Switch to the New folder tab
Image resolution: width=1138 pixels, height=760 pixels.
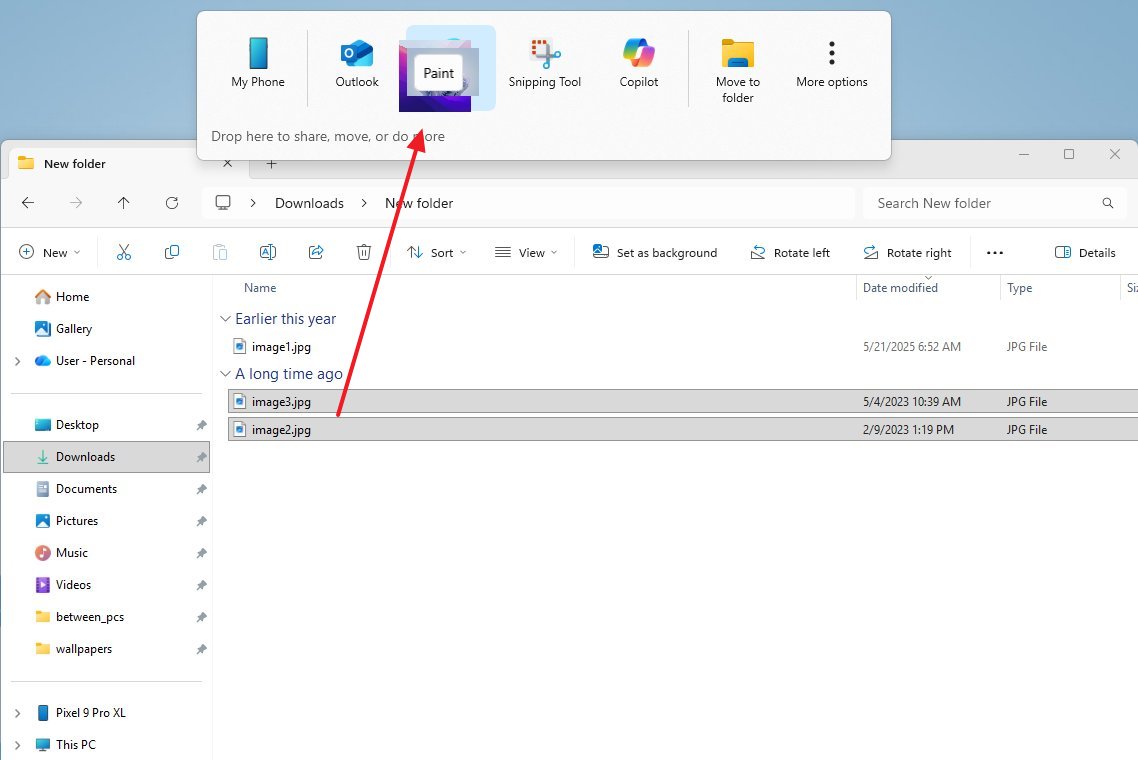(x=75, y=163)
